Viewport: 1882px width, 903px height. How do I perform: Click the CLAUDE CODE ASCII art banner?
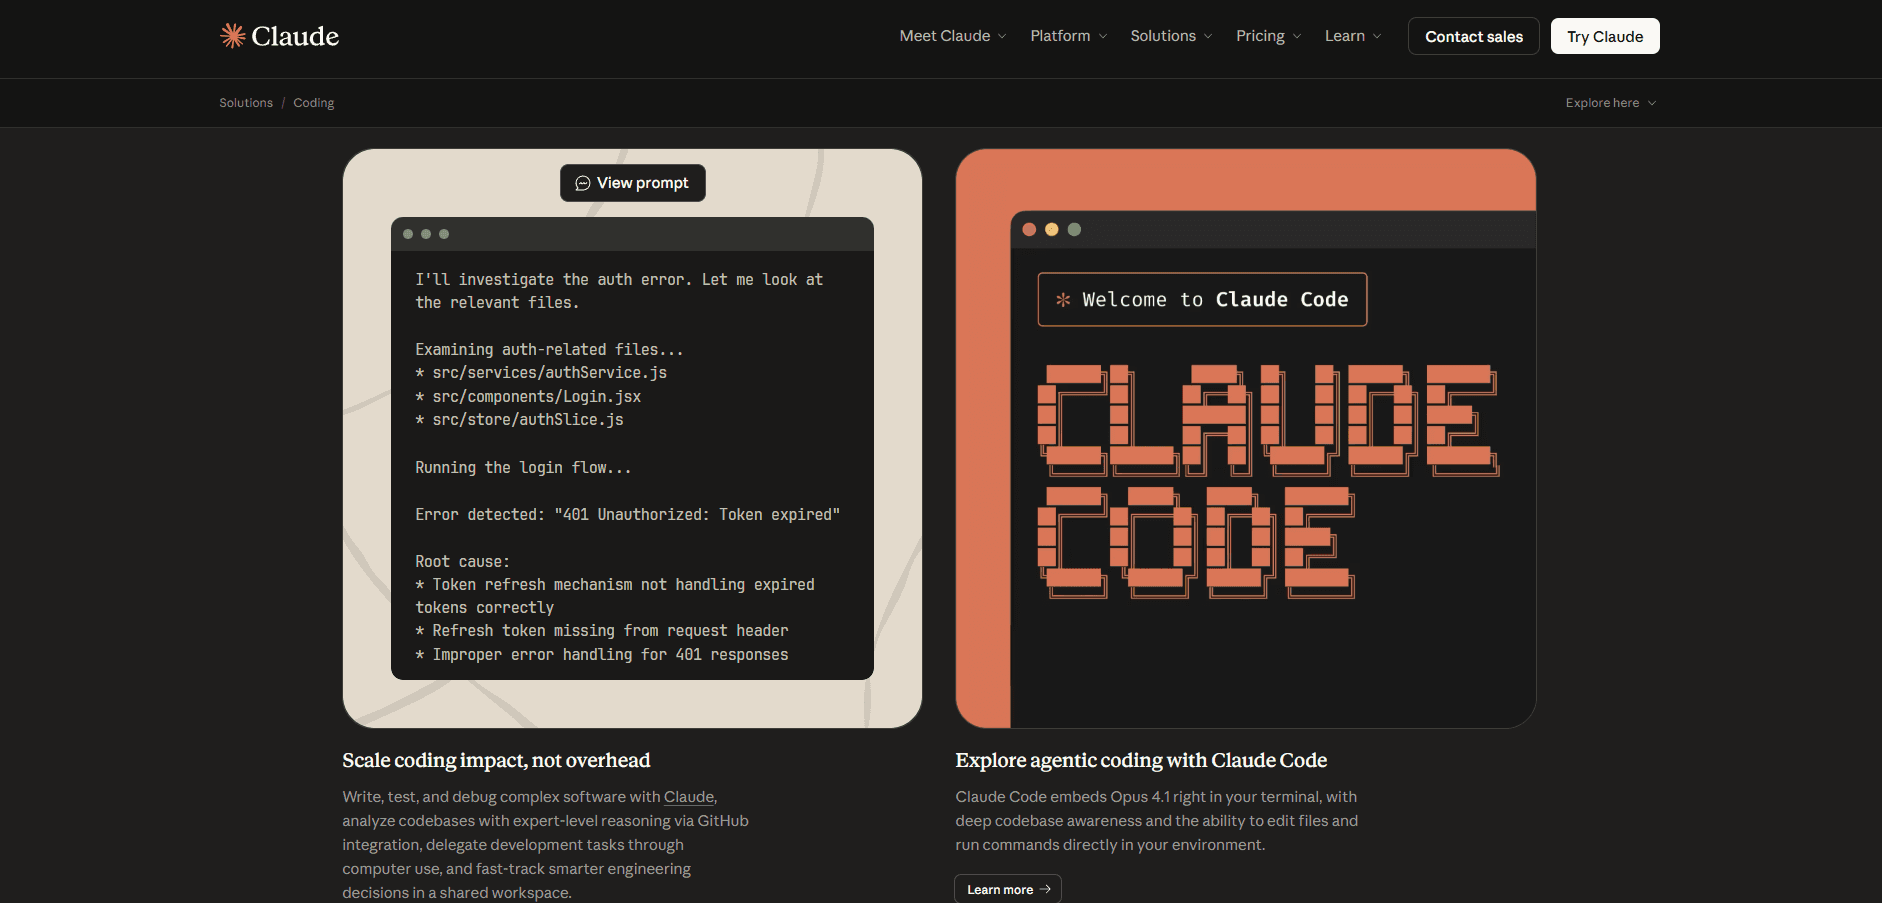(x=1268, y=482)
